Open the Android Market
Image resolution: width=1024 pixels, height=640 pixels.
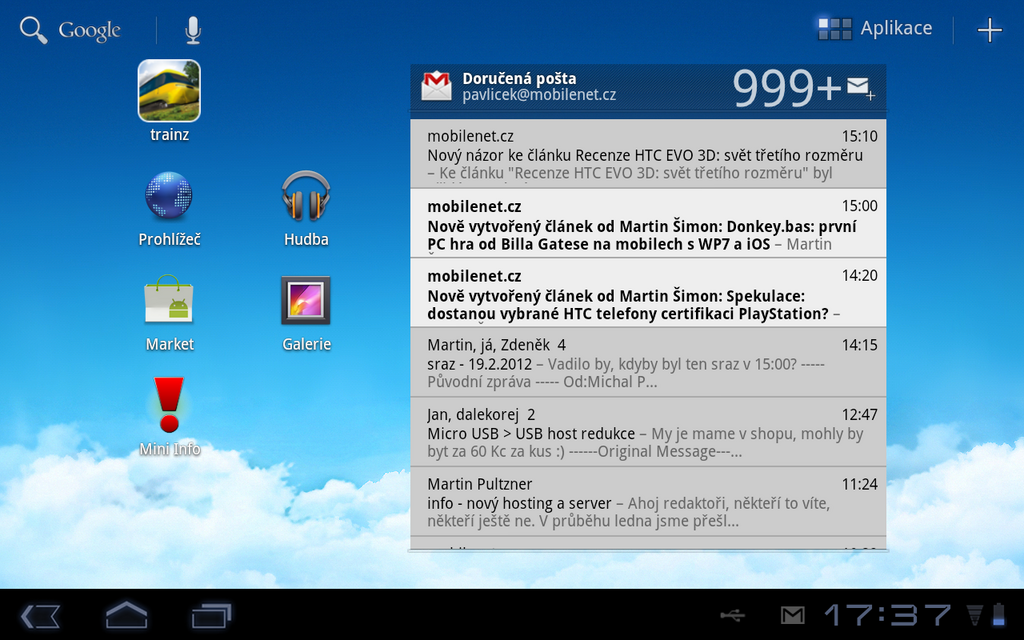tap(168, 301)
